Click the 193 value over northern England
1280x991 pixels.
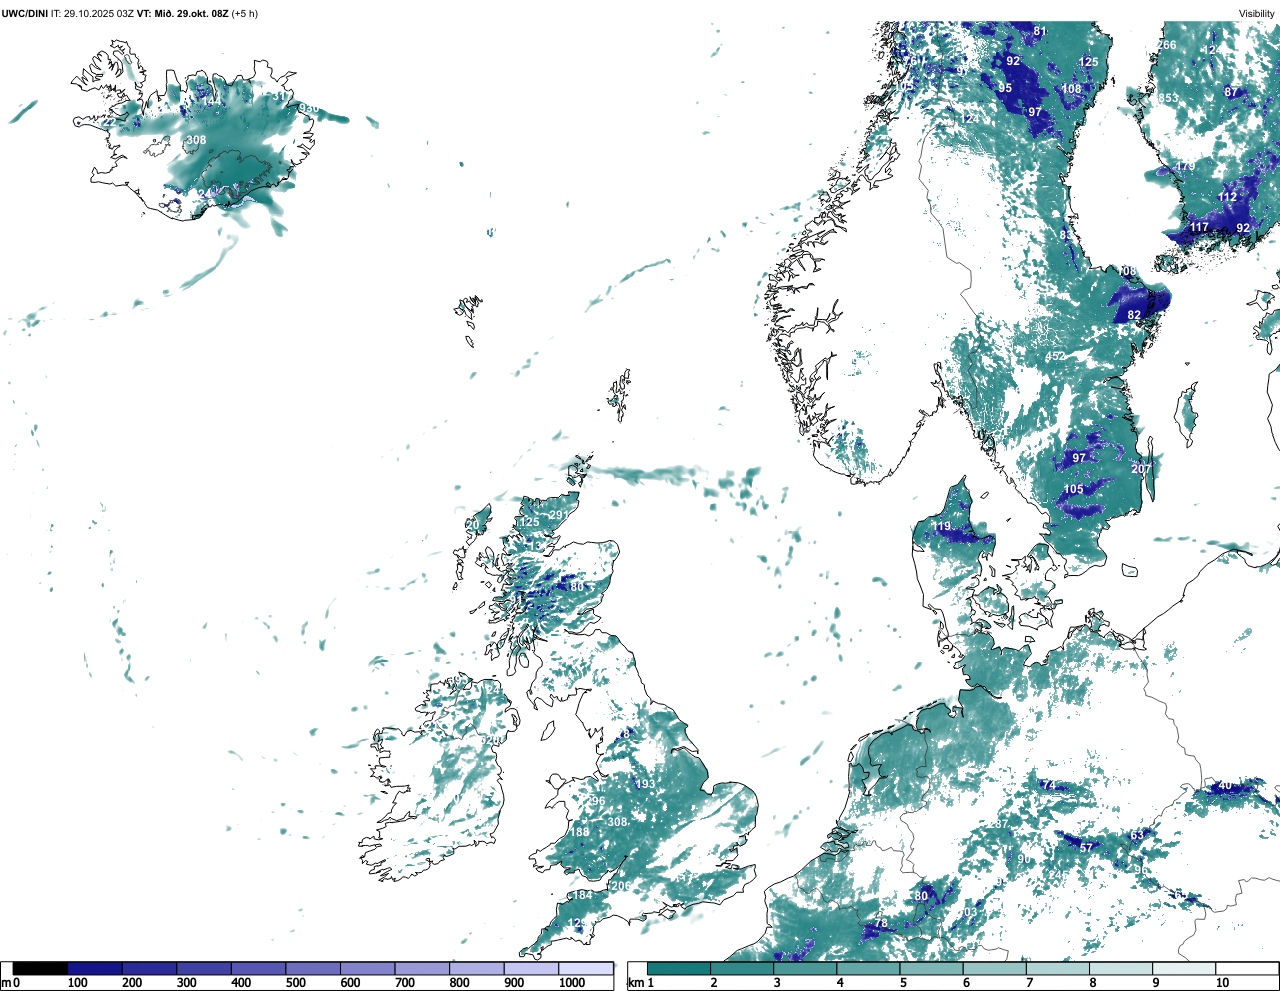646,784
